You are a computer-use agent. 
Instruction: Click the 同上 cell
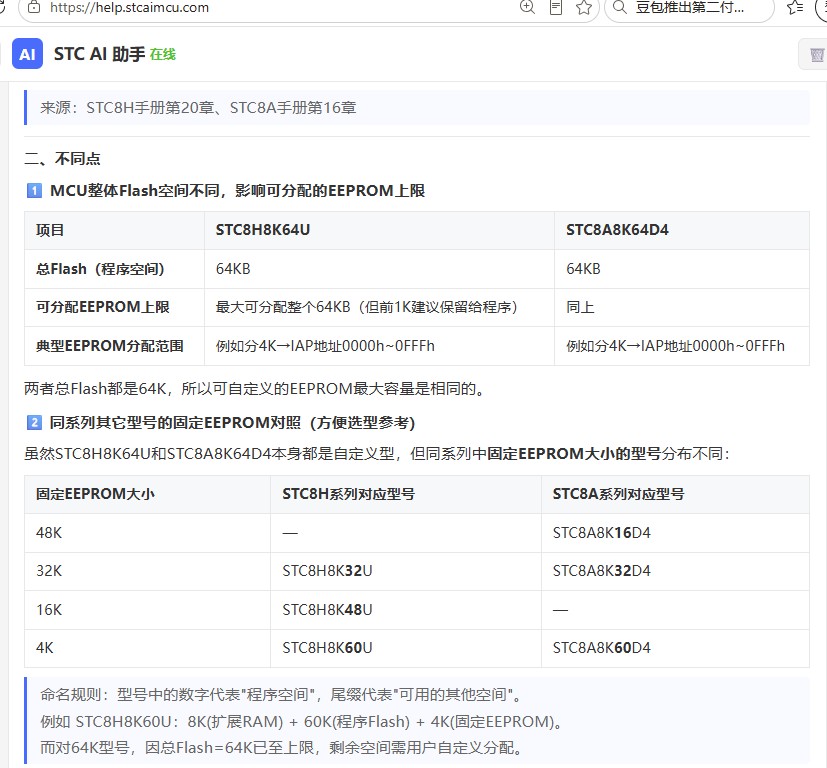(580, 307)
